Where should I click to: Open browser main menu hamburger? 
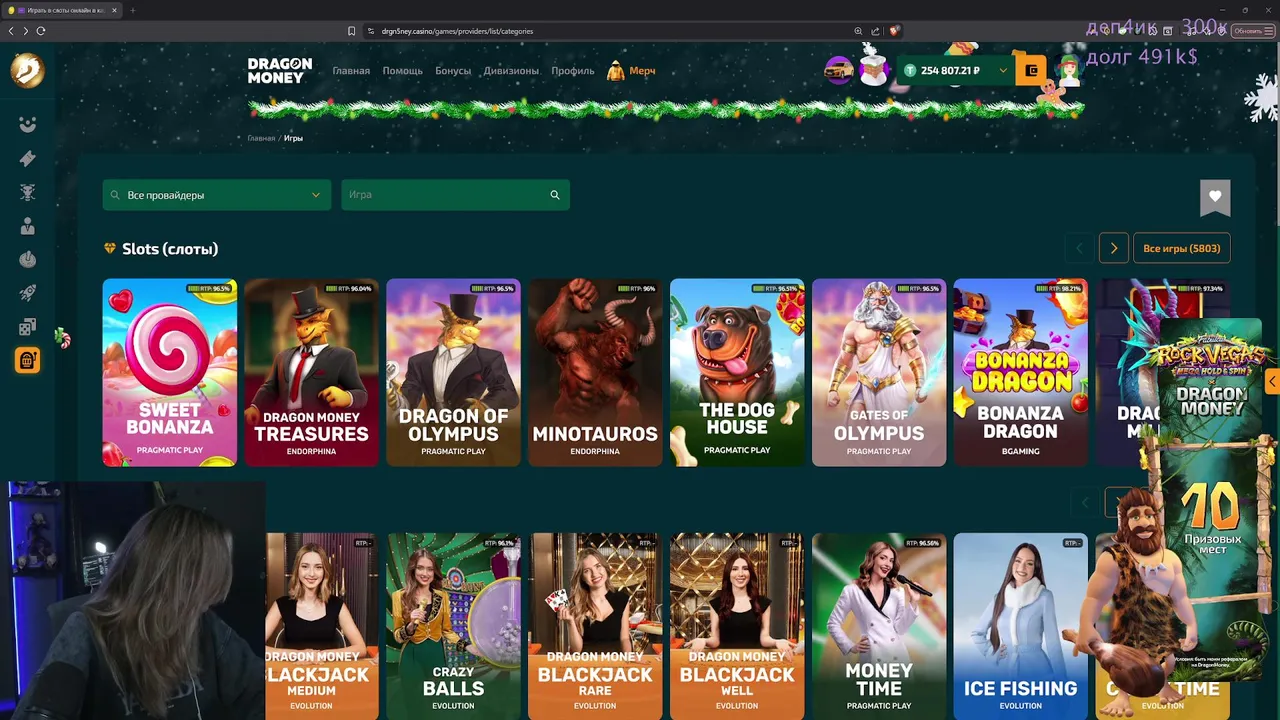pyautogui.click(x=1269, y=31)
